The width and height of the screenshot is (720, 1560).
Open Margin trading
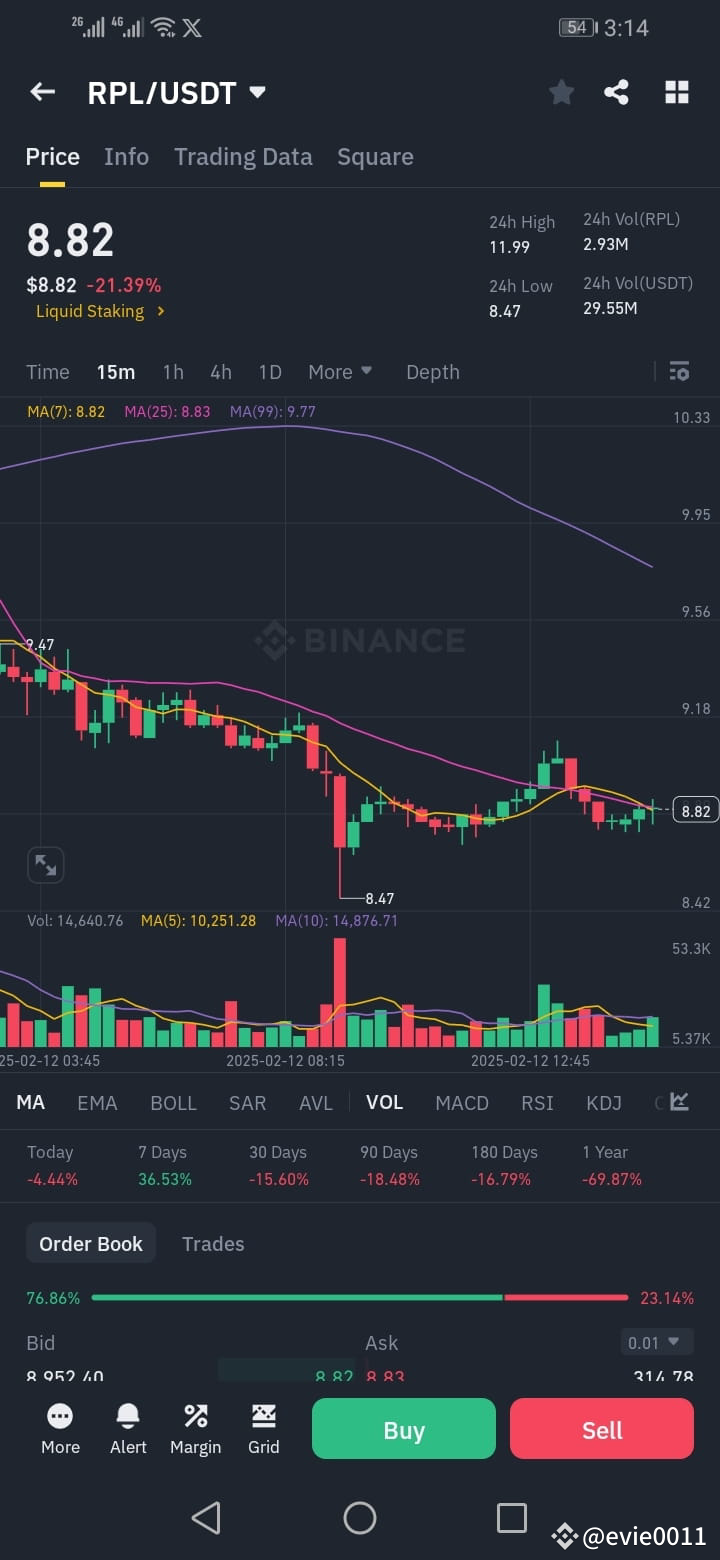click(x=196, y=1428)
